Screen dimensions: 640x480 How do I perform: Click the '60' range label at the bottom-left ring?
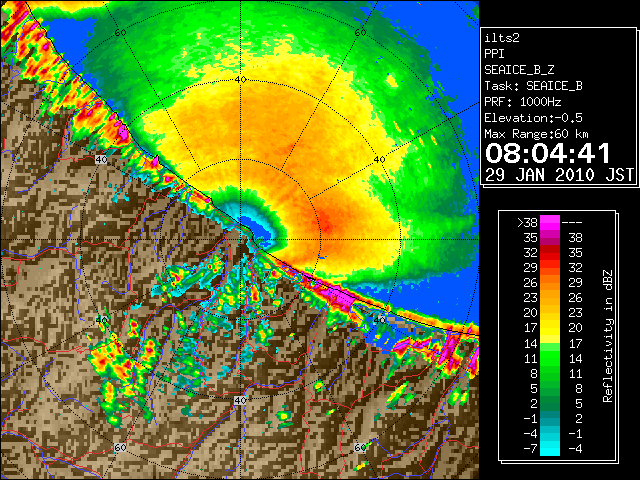pyautogui.click(x=120, y=448)
